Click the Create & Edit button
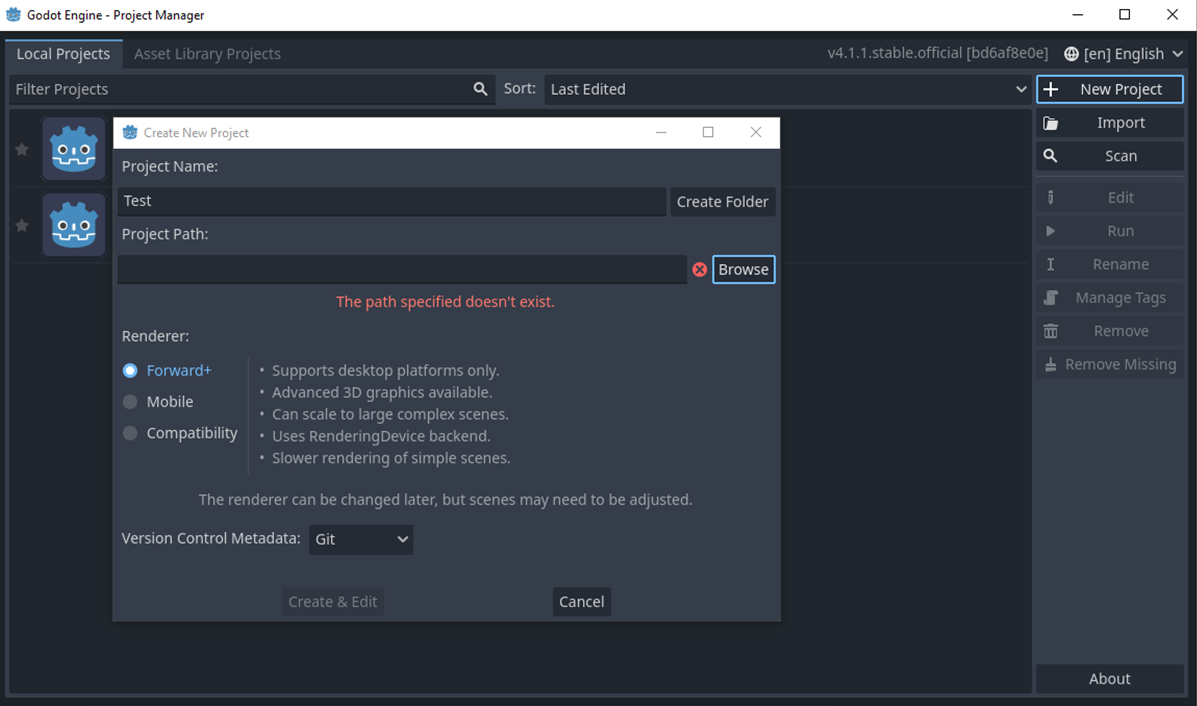 (333, 601)
